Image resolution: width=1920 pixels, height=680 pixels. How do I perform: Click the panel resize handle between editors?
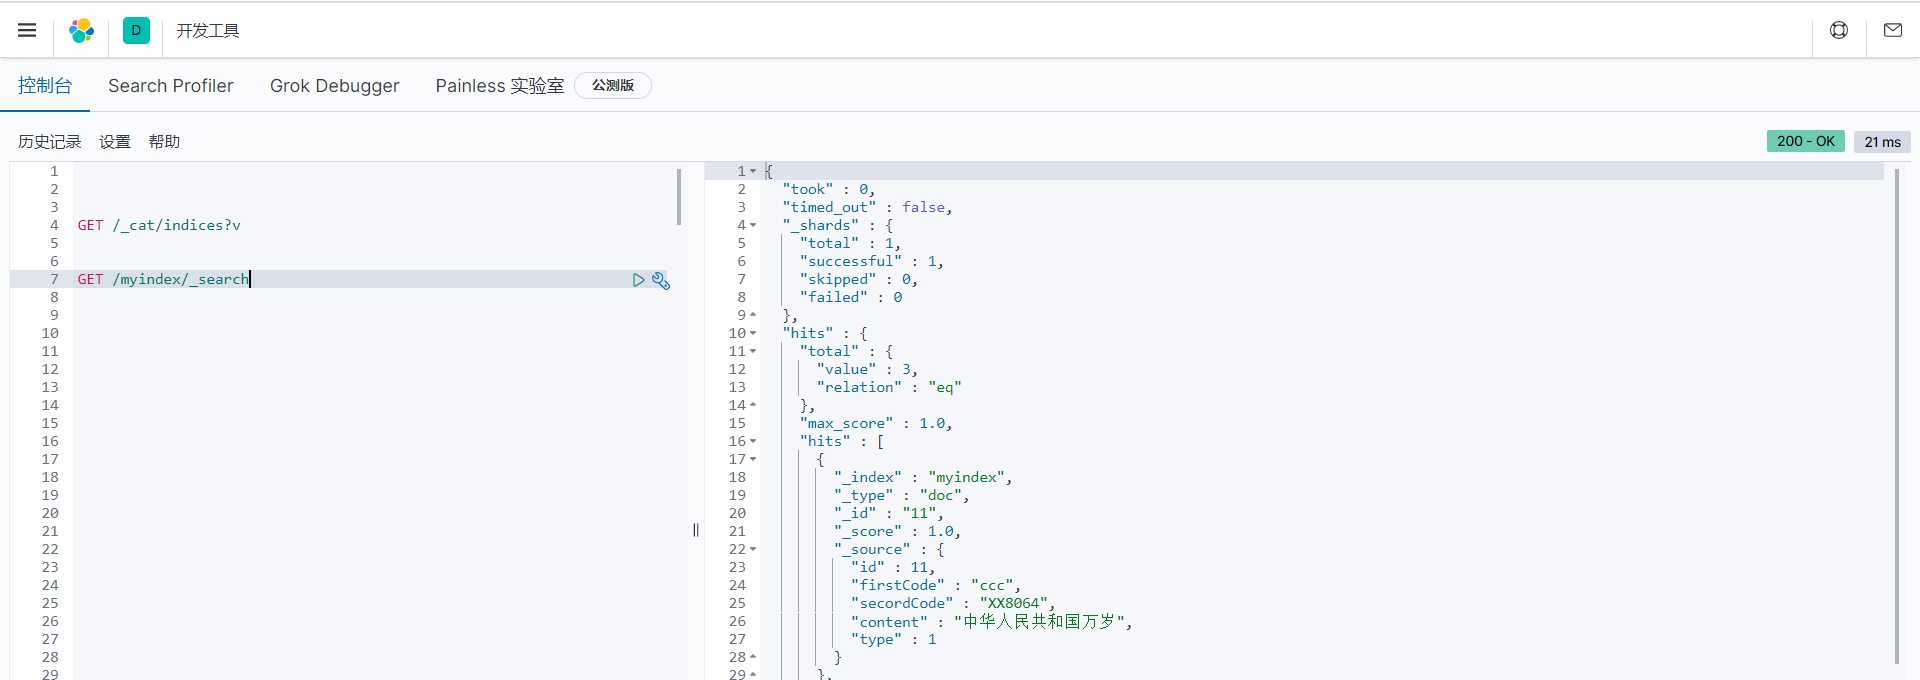[695, 530]
